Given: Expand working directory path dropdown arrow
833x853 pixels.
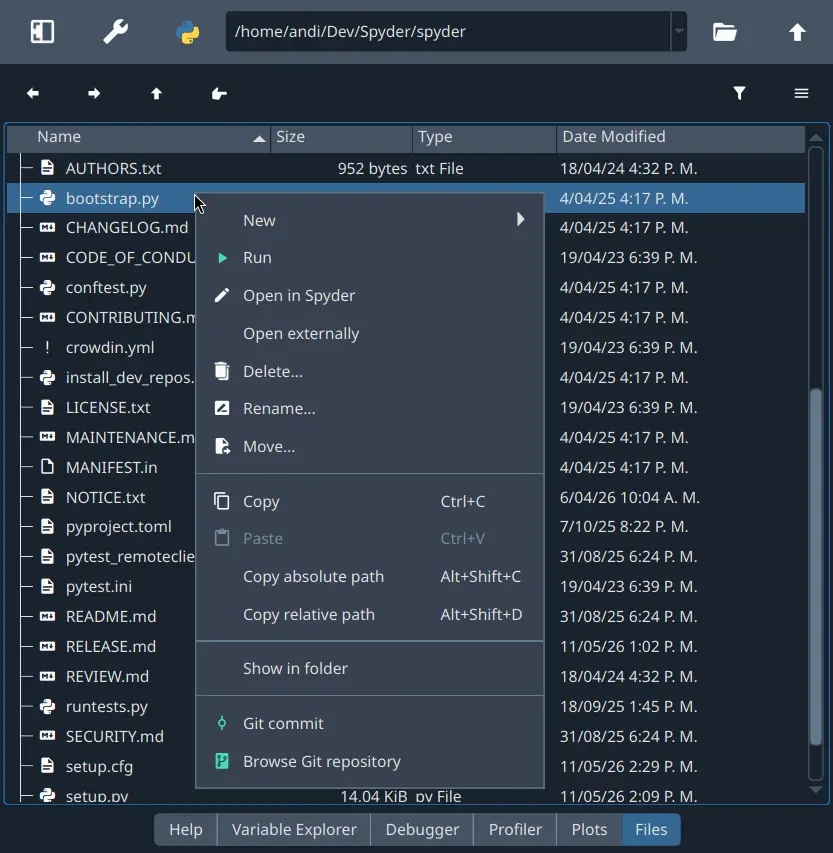Looking at the screenshot, I should tap(678, 32).
